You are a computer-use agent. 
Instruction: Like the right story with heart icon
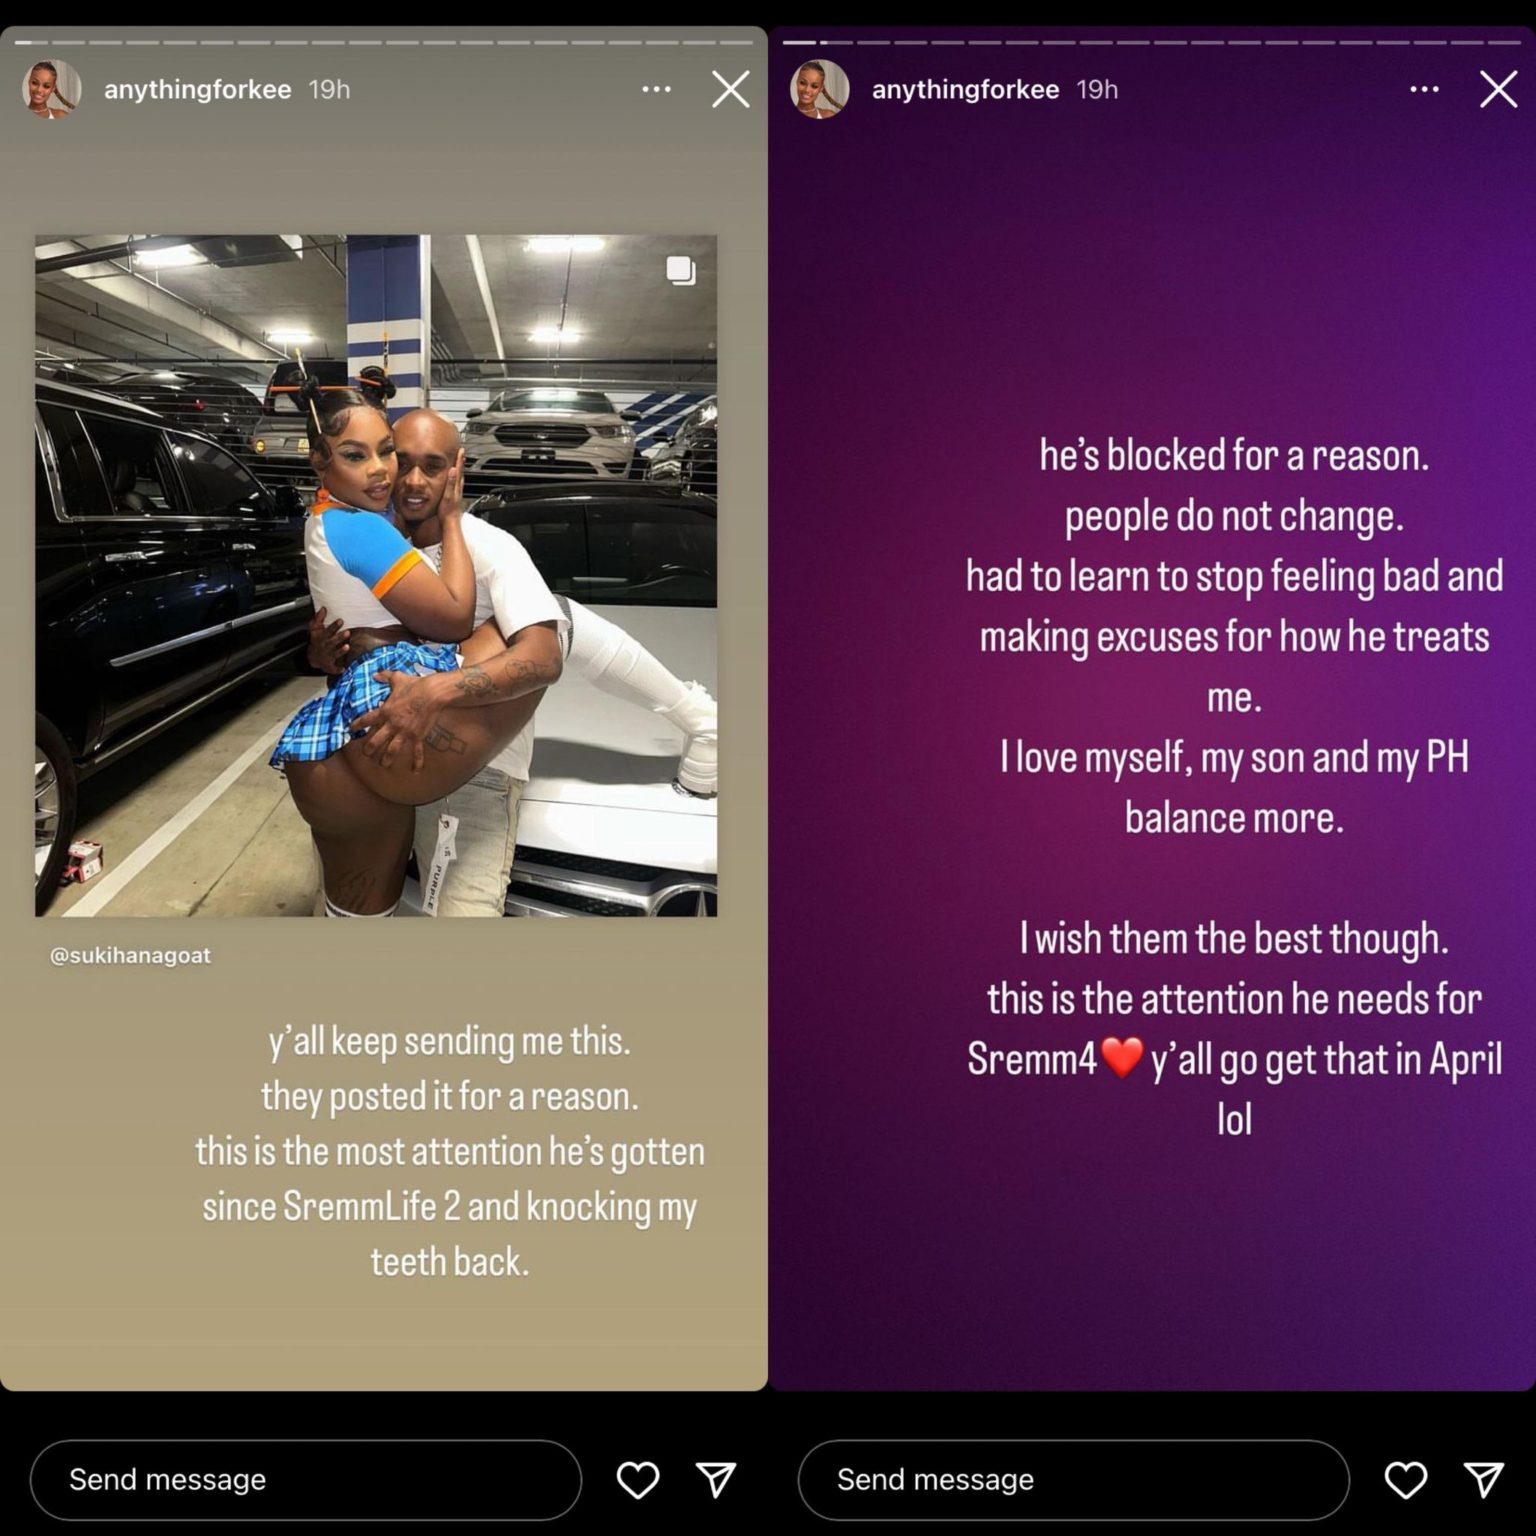[x=1405, y=1479]
